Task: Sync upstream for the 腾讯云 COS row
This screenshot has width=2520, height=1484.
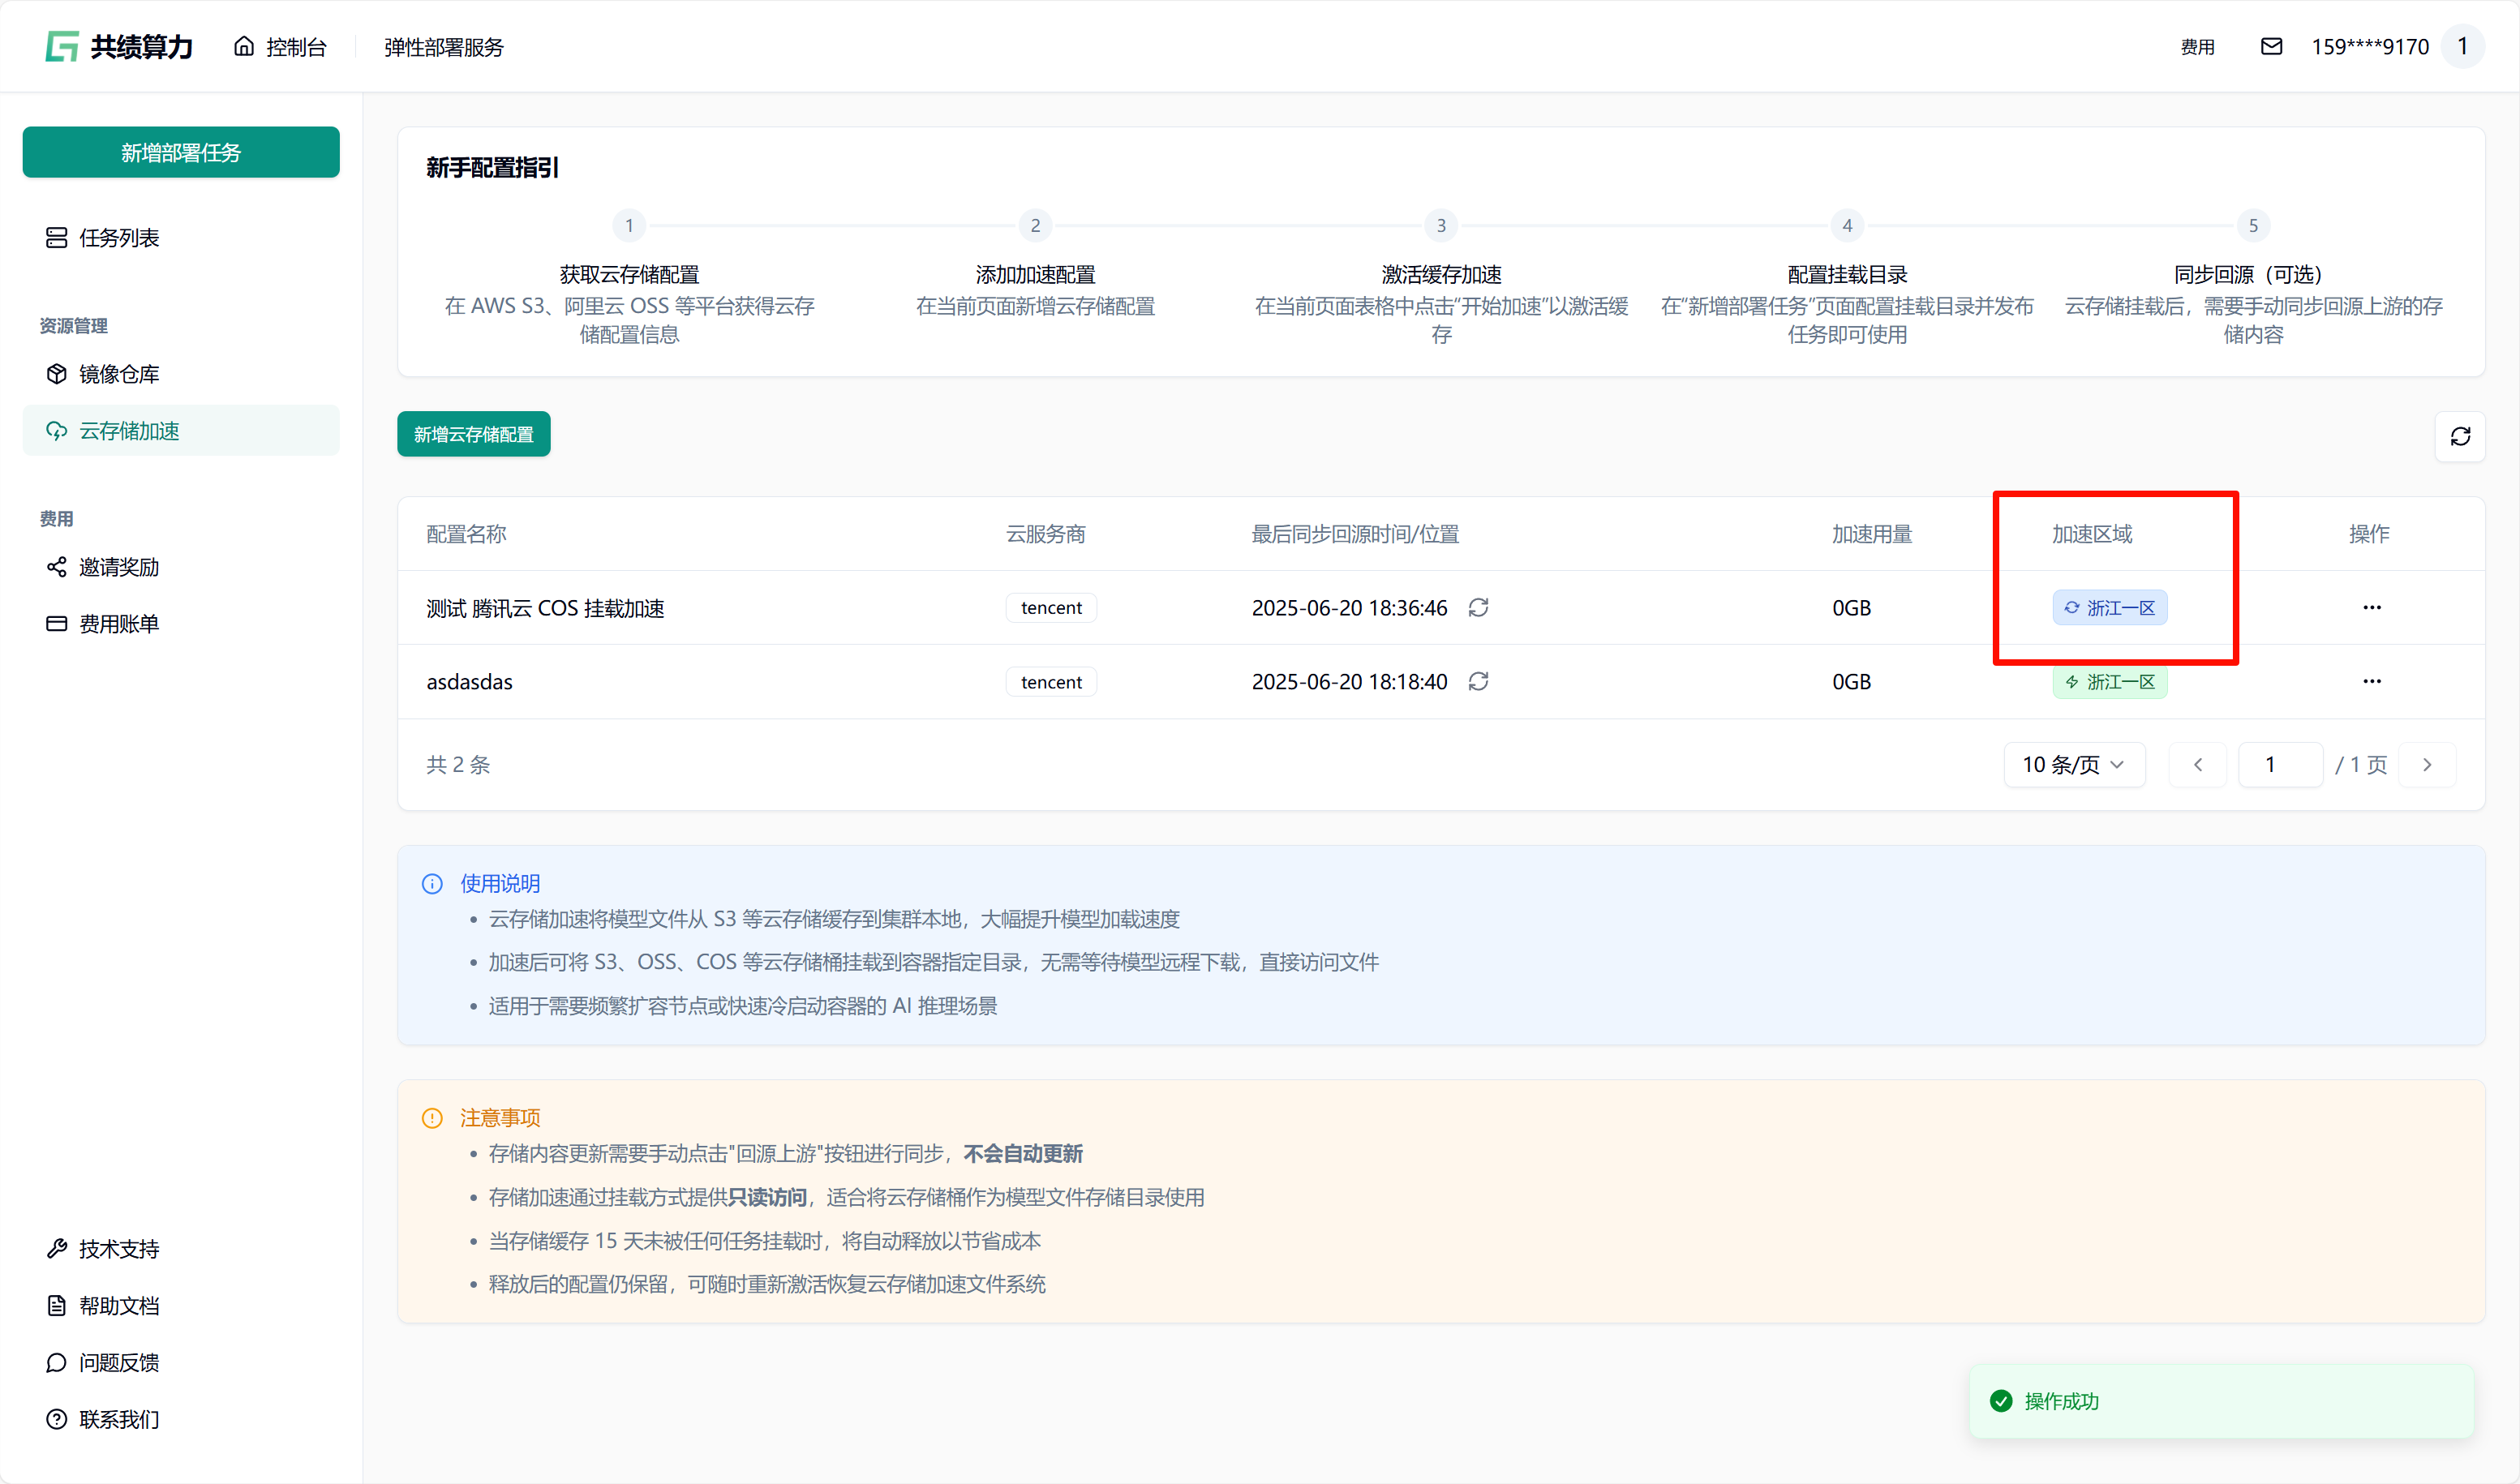Action: click(x=1478, y=607)
